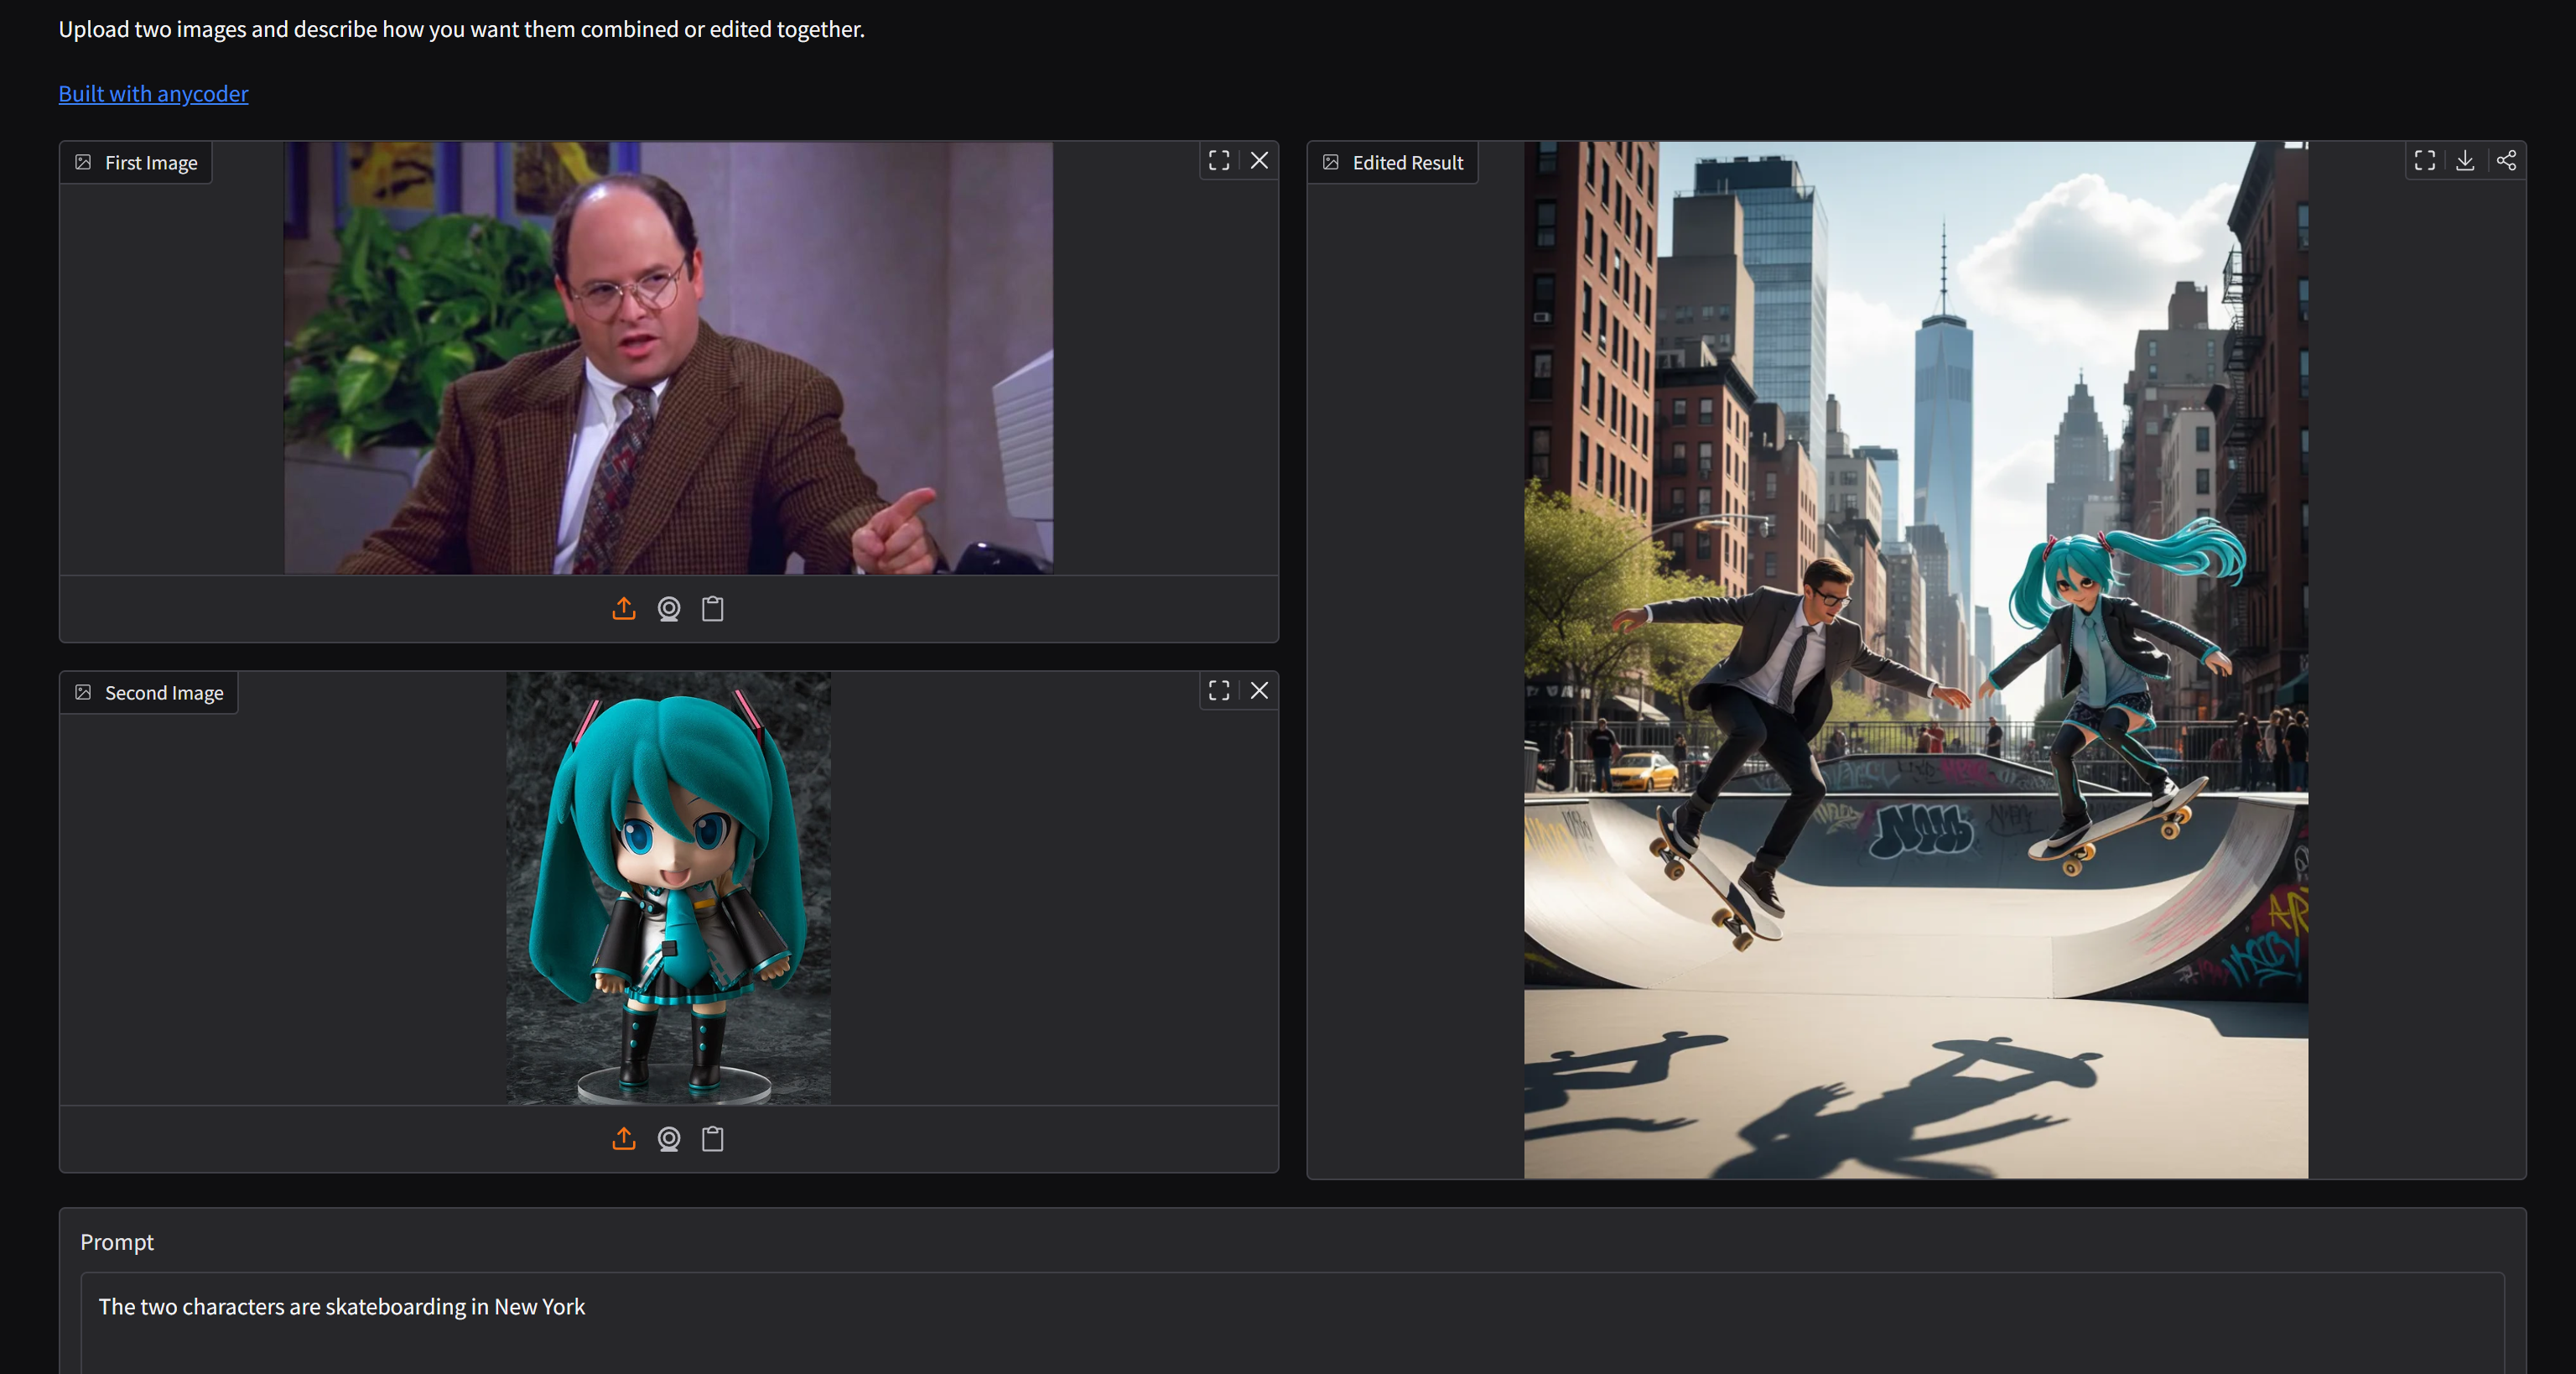Paste Second Image from clipboard

click(713, 1138)
